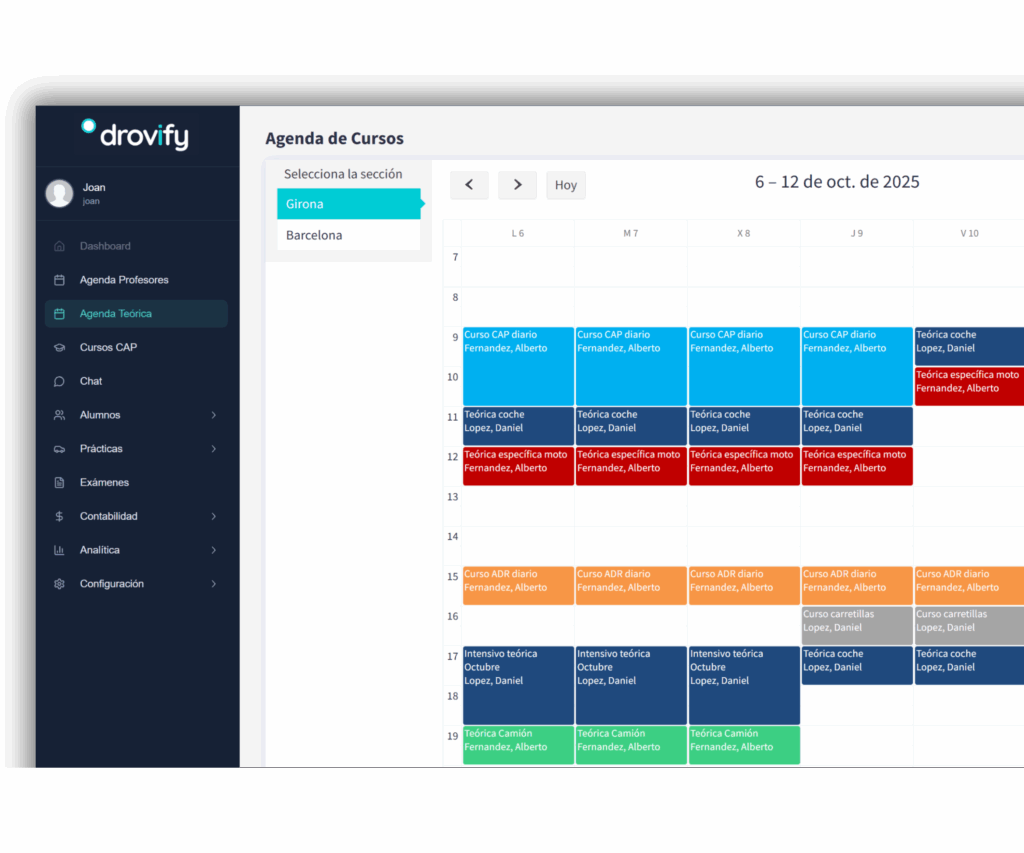Expand the Contabilidad submenu chevron

[x=214, y=517]
